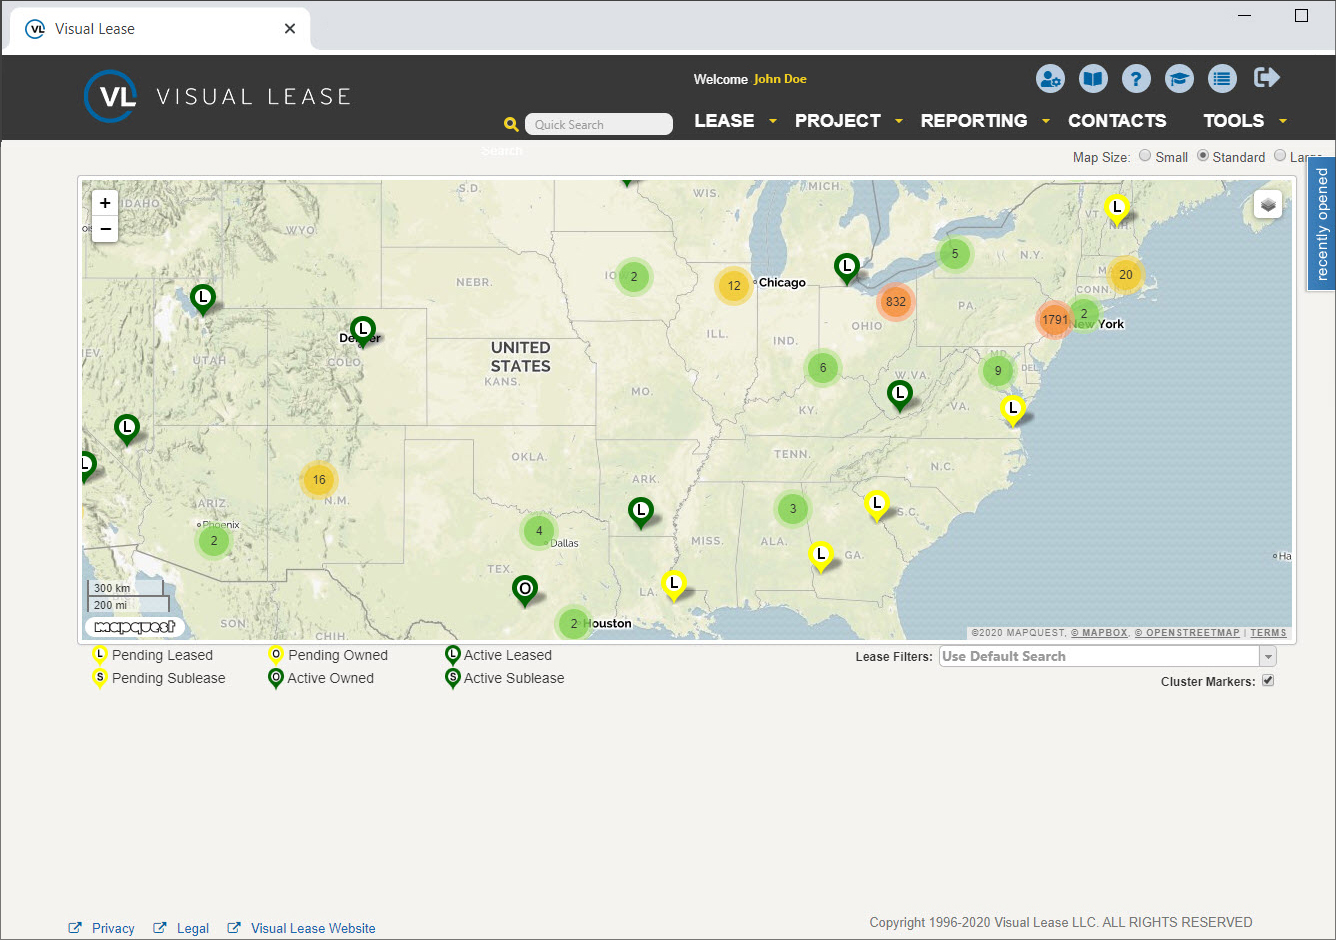Open the PROJECT menu
Image resolution: width=1336 pixels, height=940 pixels.
[838, 121]
